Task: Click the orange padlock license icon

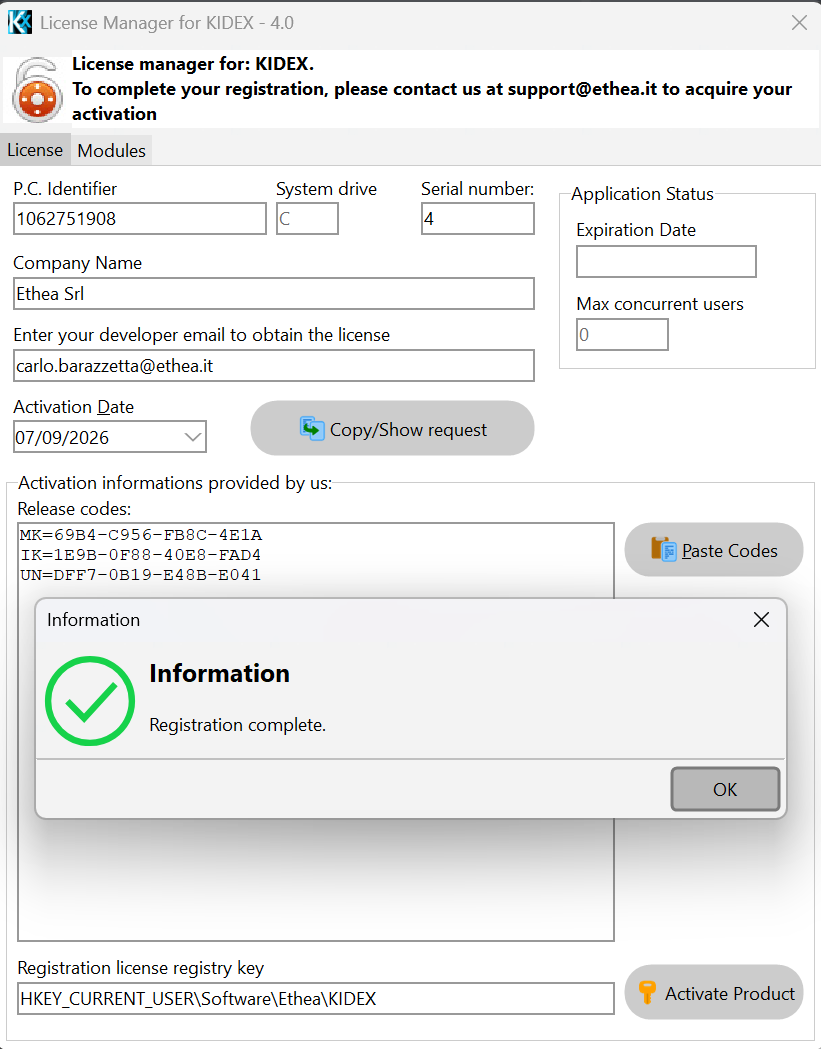Action: pyautogui.click(x=37, y=90)
